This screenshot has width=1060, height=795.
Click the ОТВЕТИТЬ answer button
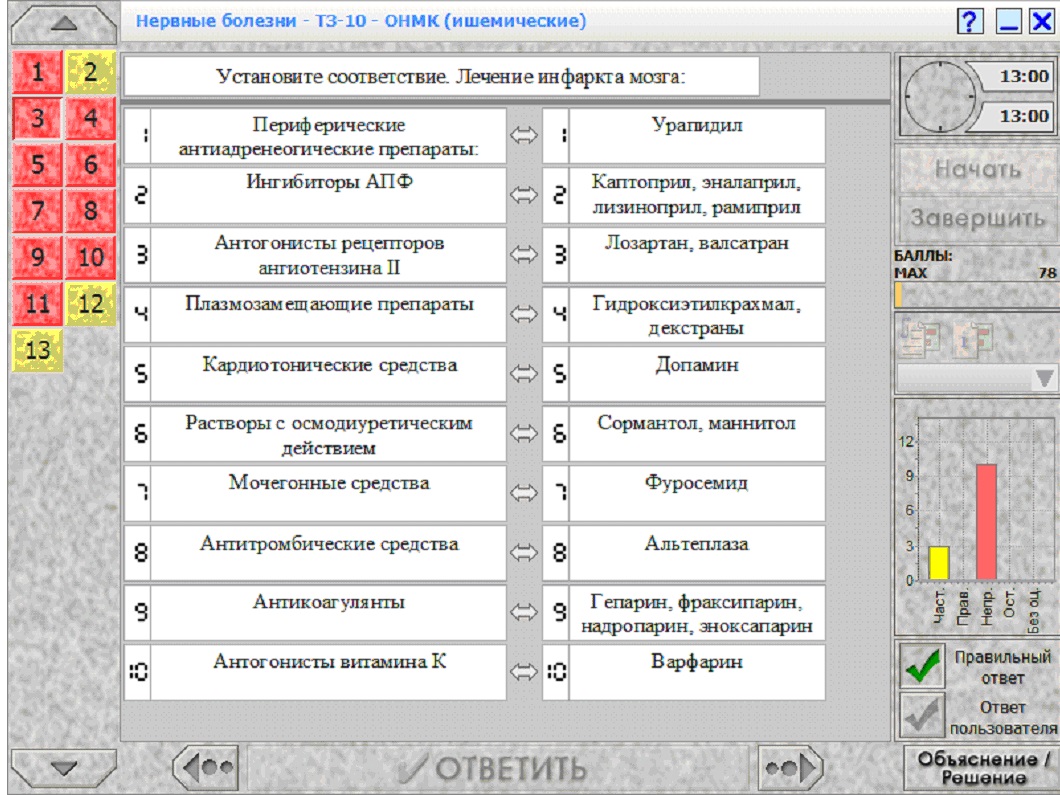498,768
